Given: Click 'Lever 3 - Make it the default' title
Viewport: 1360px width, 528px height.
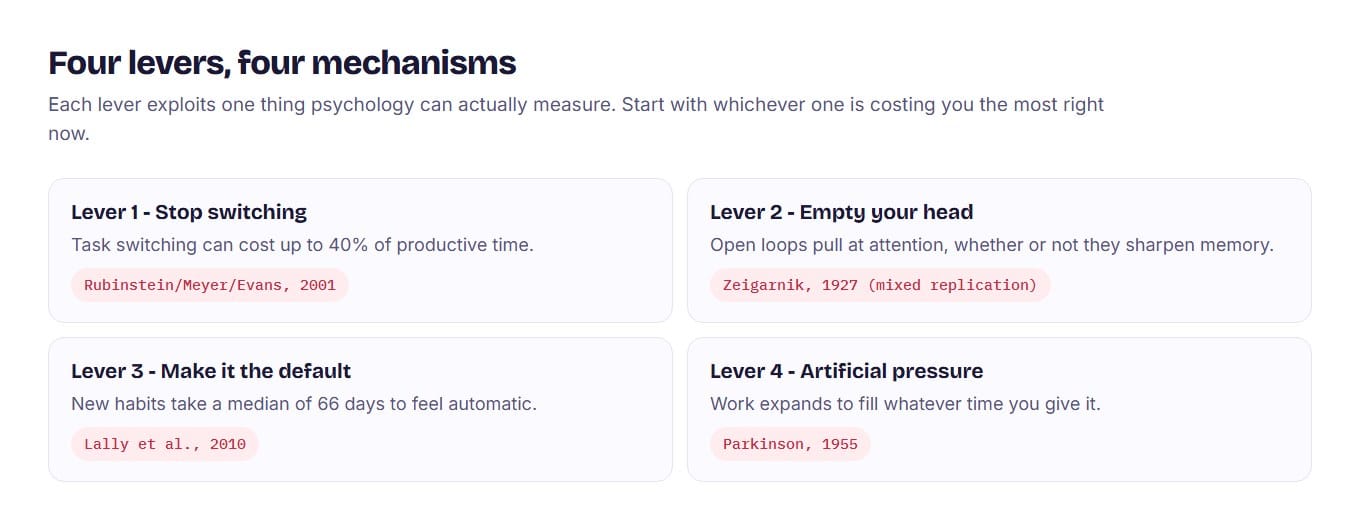Looking at the screenshot, I should (211, 371).
